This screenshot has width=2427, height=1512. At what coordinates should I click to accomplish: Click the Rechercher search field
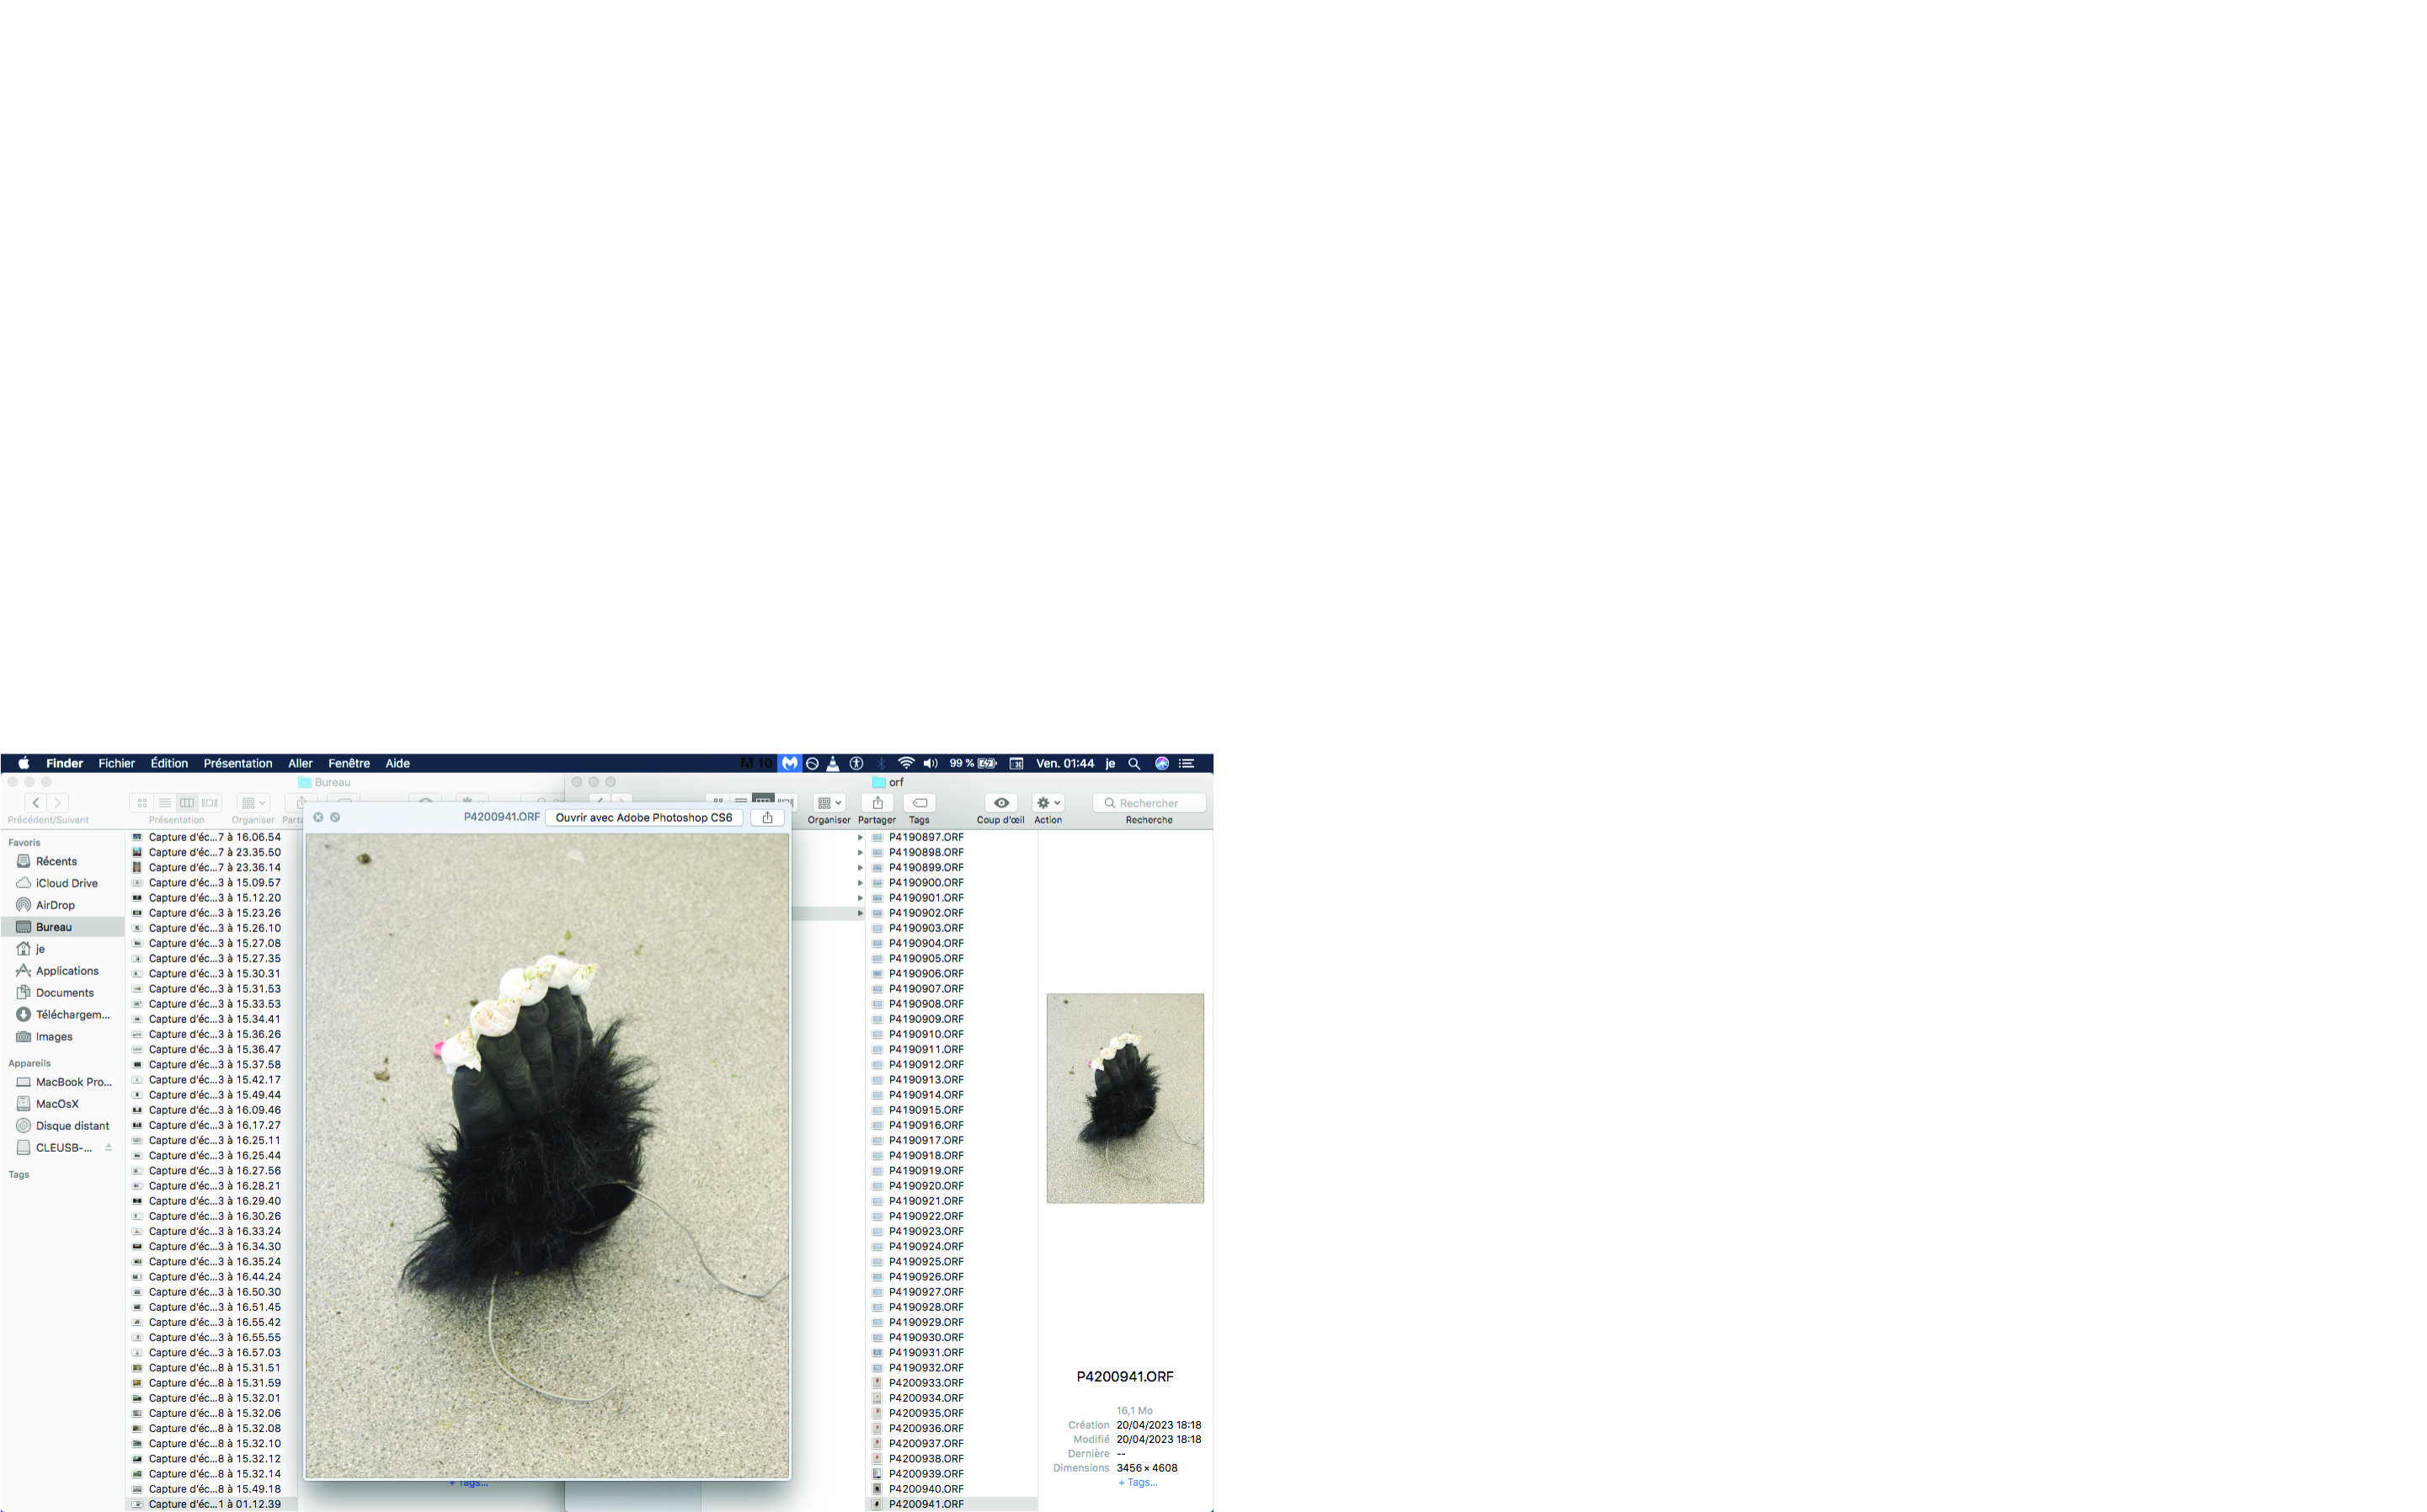[x=1149, y=803]
